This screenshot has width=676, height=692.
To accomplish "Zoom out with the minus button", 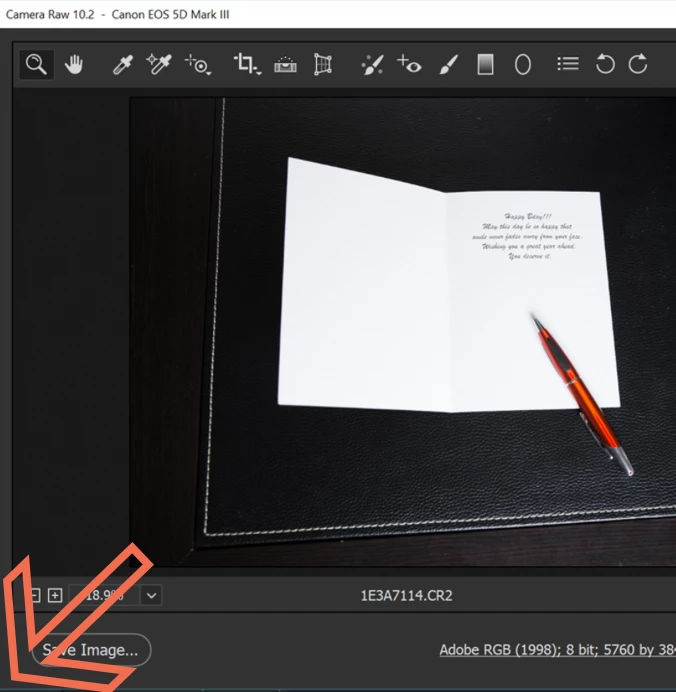I will click(34, 596).
